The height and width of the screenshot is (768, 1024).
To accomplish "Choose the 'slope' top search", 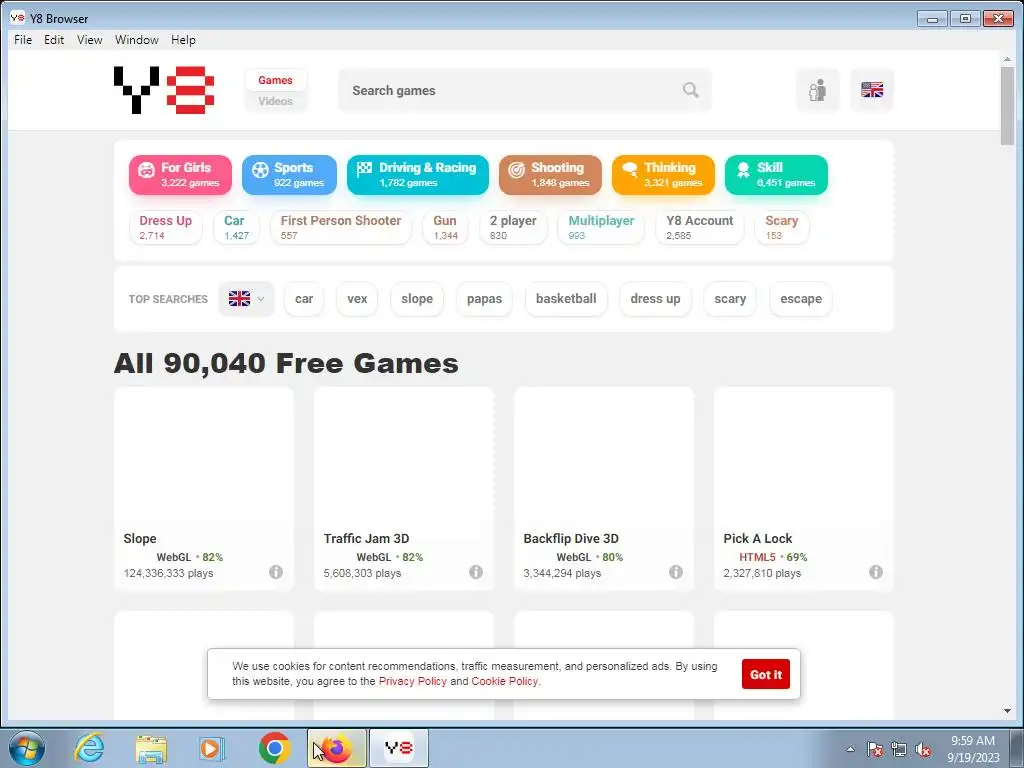I will tap(417, 298).
